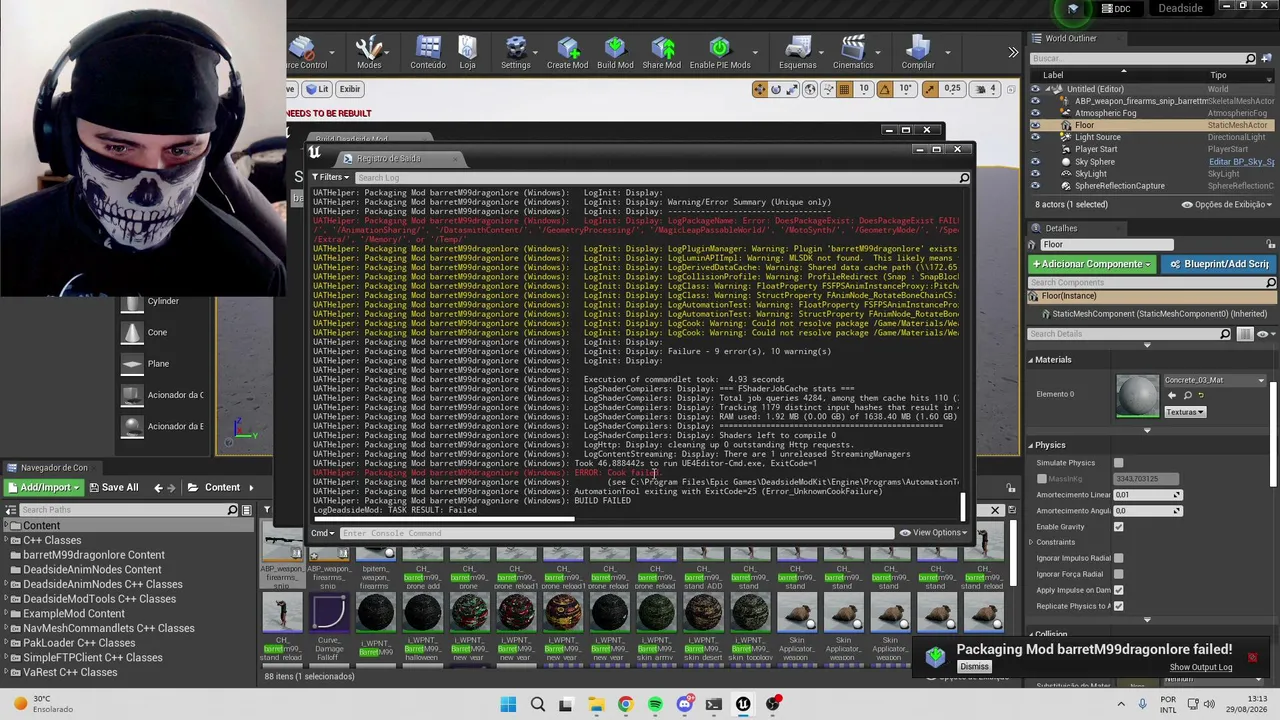The image size is (1280, 720).
Task: Open the Modes toolbar button
Action: point(369,52)
